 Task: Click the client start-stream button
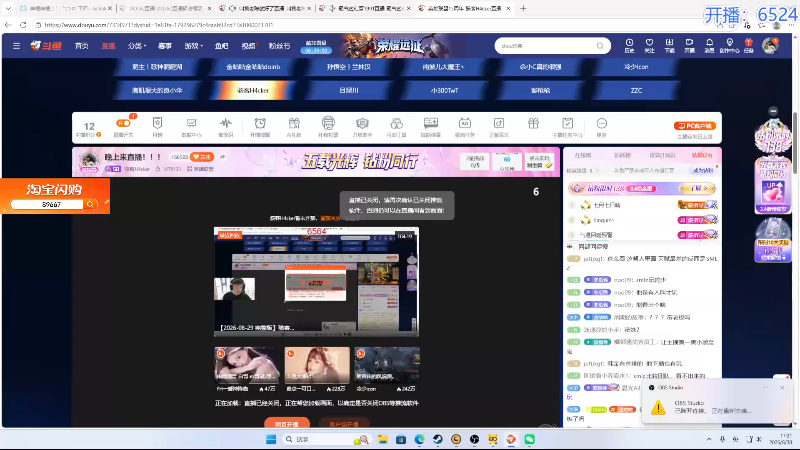click(344, 423)
